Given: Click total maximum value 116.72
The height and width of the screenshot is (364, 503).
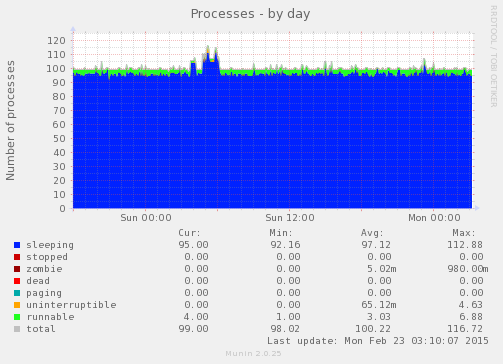Looking at the screenshot, I should click(465, 329).
